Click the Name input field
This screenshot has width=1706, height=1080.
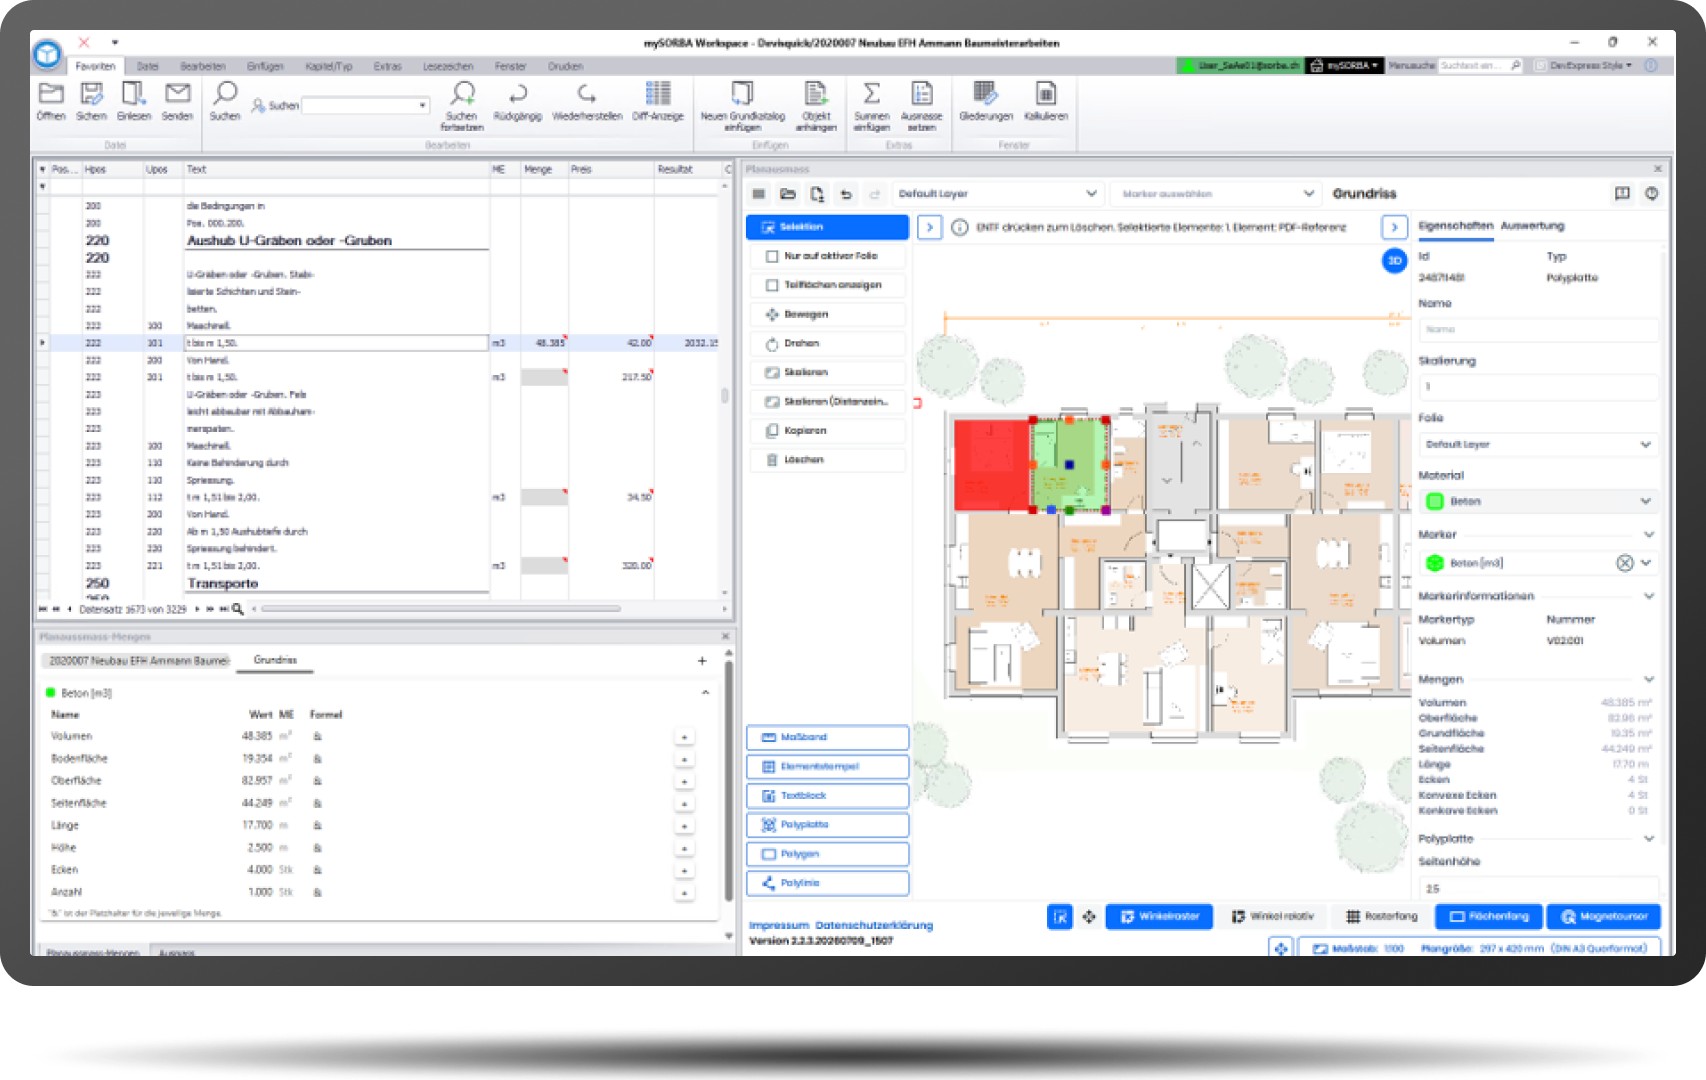coord(1538,329)
